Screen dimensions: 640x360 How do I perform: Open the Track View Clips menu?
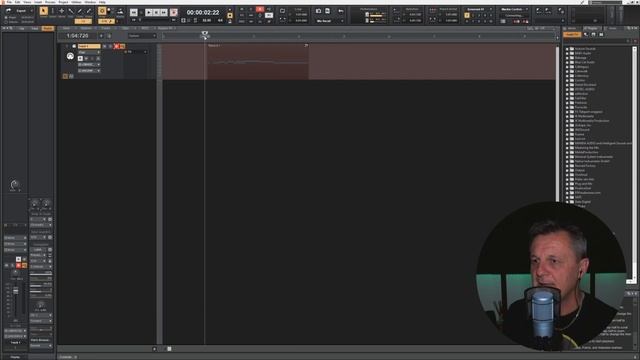(125, 28)
